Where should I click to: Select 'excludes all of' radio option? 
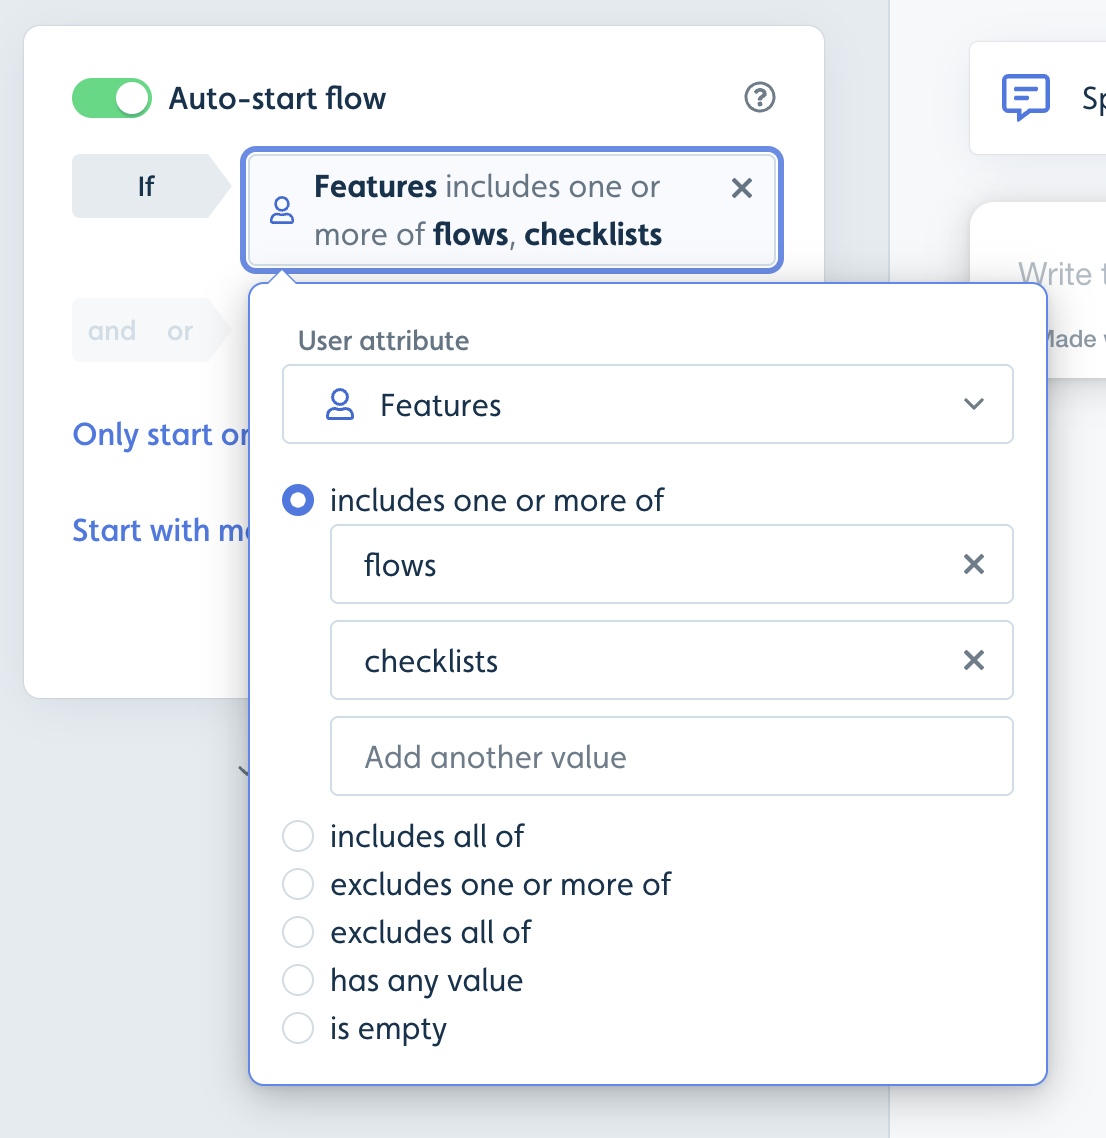click(298, 932)
